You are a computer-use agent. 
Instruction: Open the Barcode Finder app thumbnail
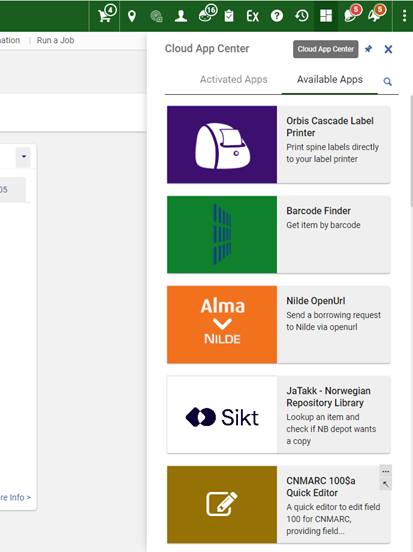[222, 235]
